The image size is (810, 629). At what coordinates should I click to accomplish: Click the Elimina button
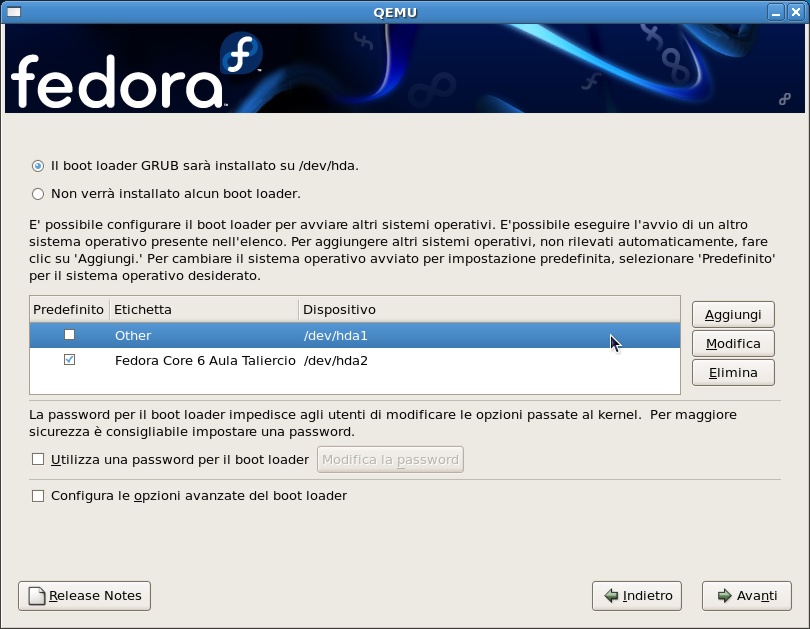tap(733, 372)
